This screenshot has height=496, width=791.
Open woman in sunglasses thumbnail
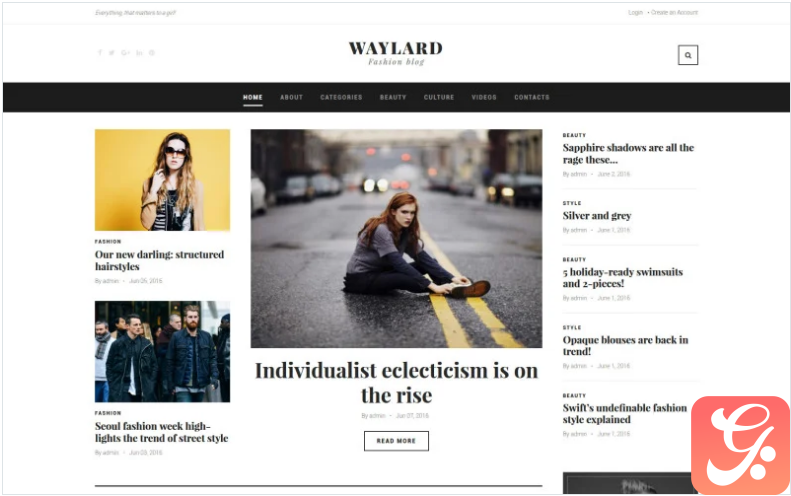pyautogui.click(x=162, y=180)
